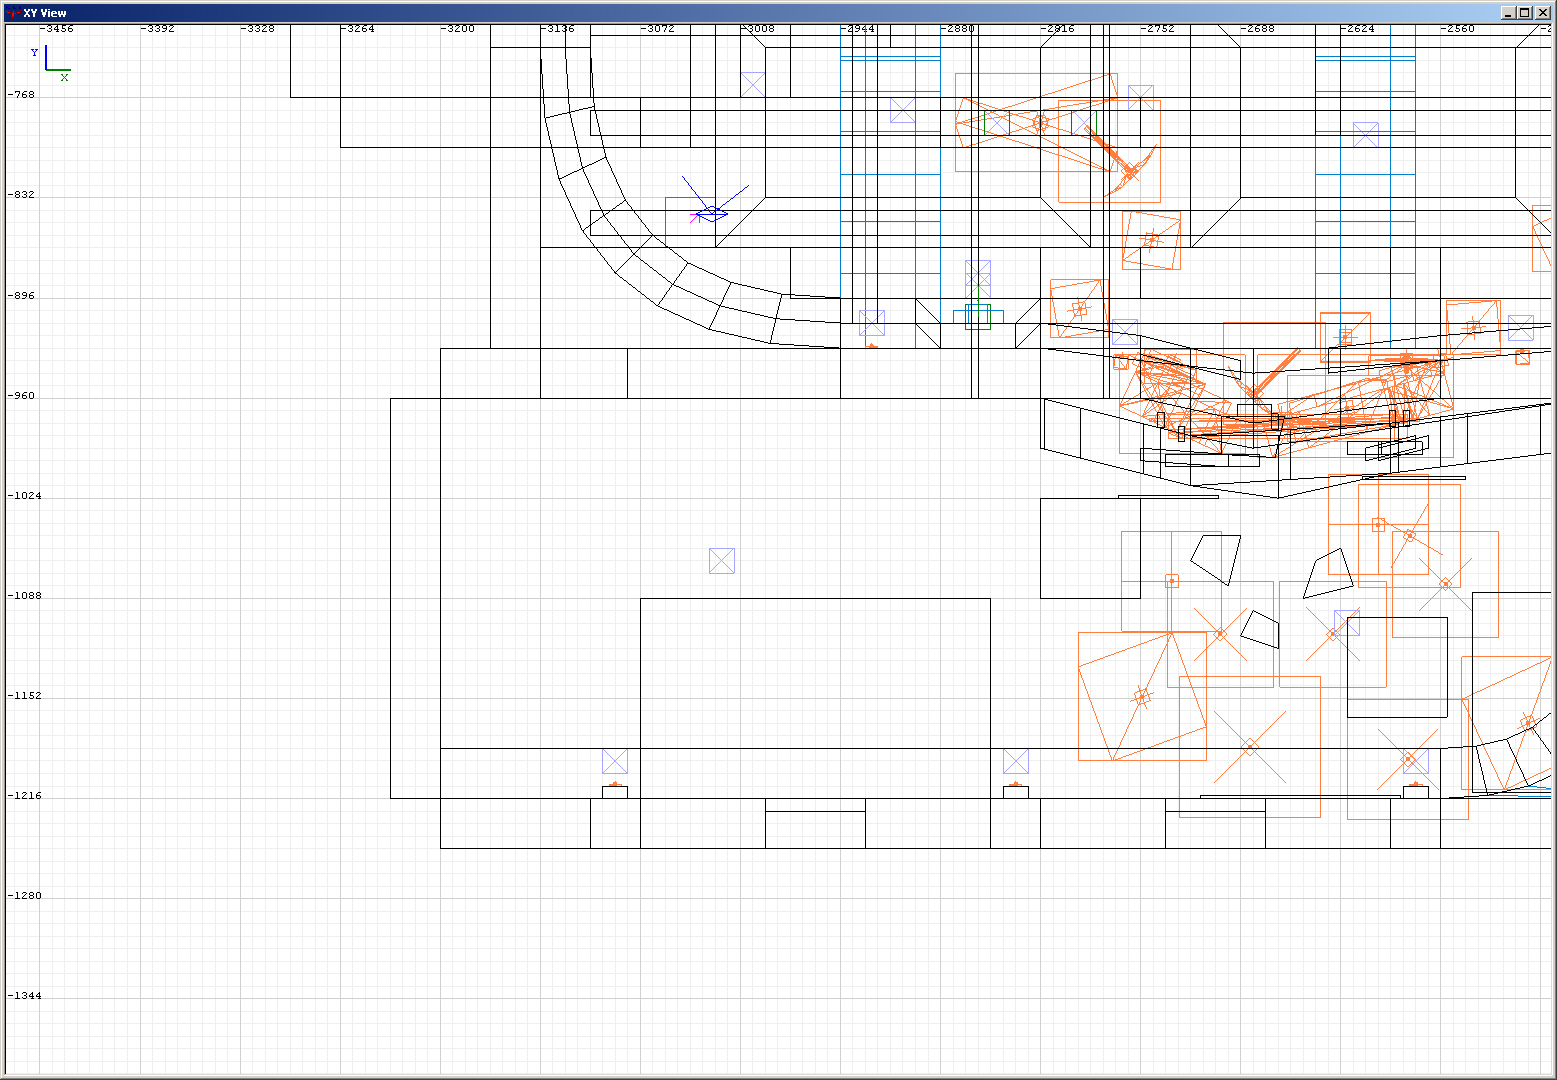
Task: Select the black pentagon-shaped brush outline
Action: click(x=1216, y=558)
